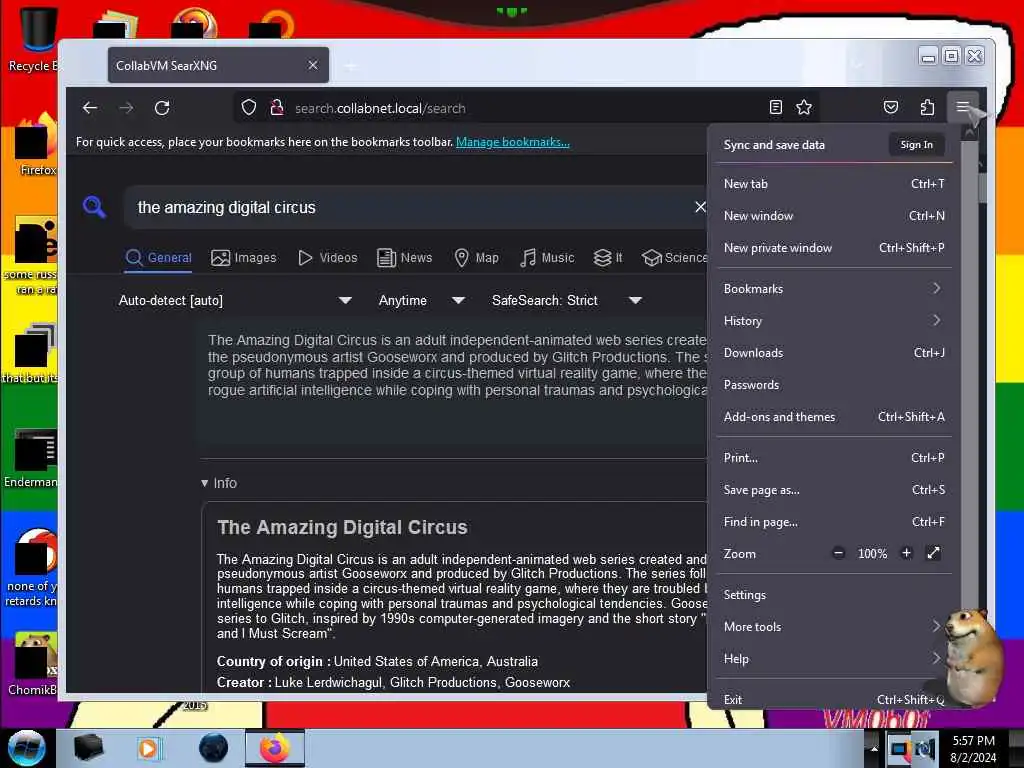The height and width of the screenshot is (768, 1024).
Task: Switch to the IT search tab
Action: [x=608, y=257]
